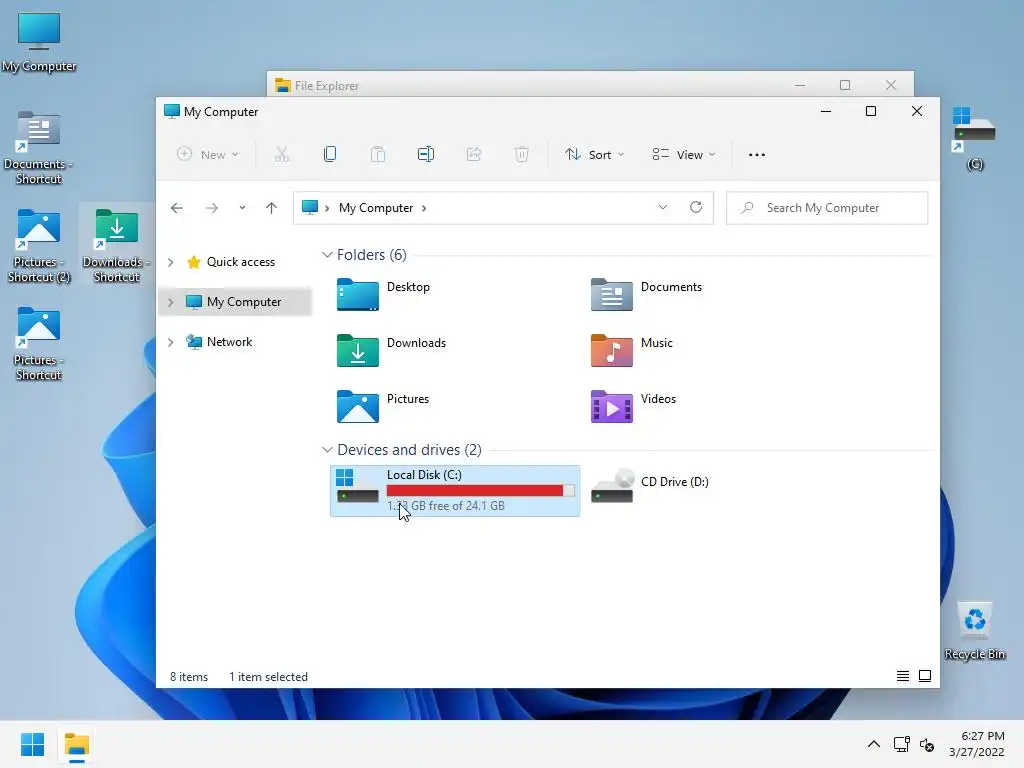Select the Downloads folder in Folders group

(391, 350)
